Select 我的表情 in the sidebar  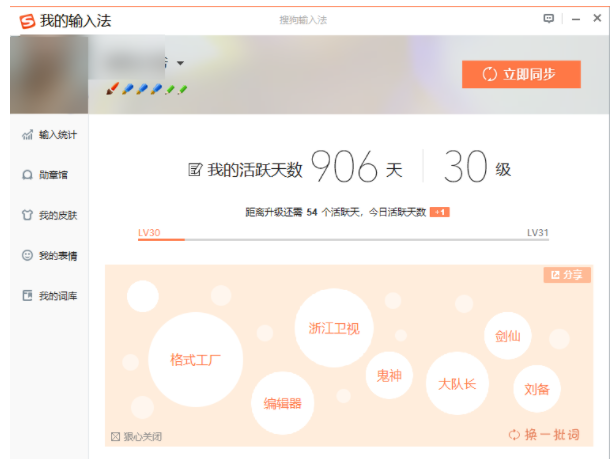point(49,255)
